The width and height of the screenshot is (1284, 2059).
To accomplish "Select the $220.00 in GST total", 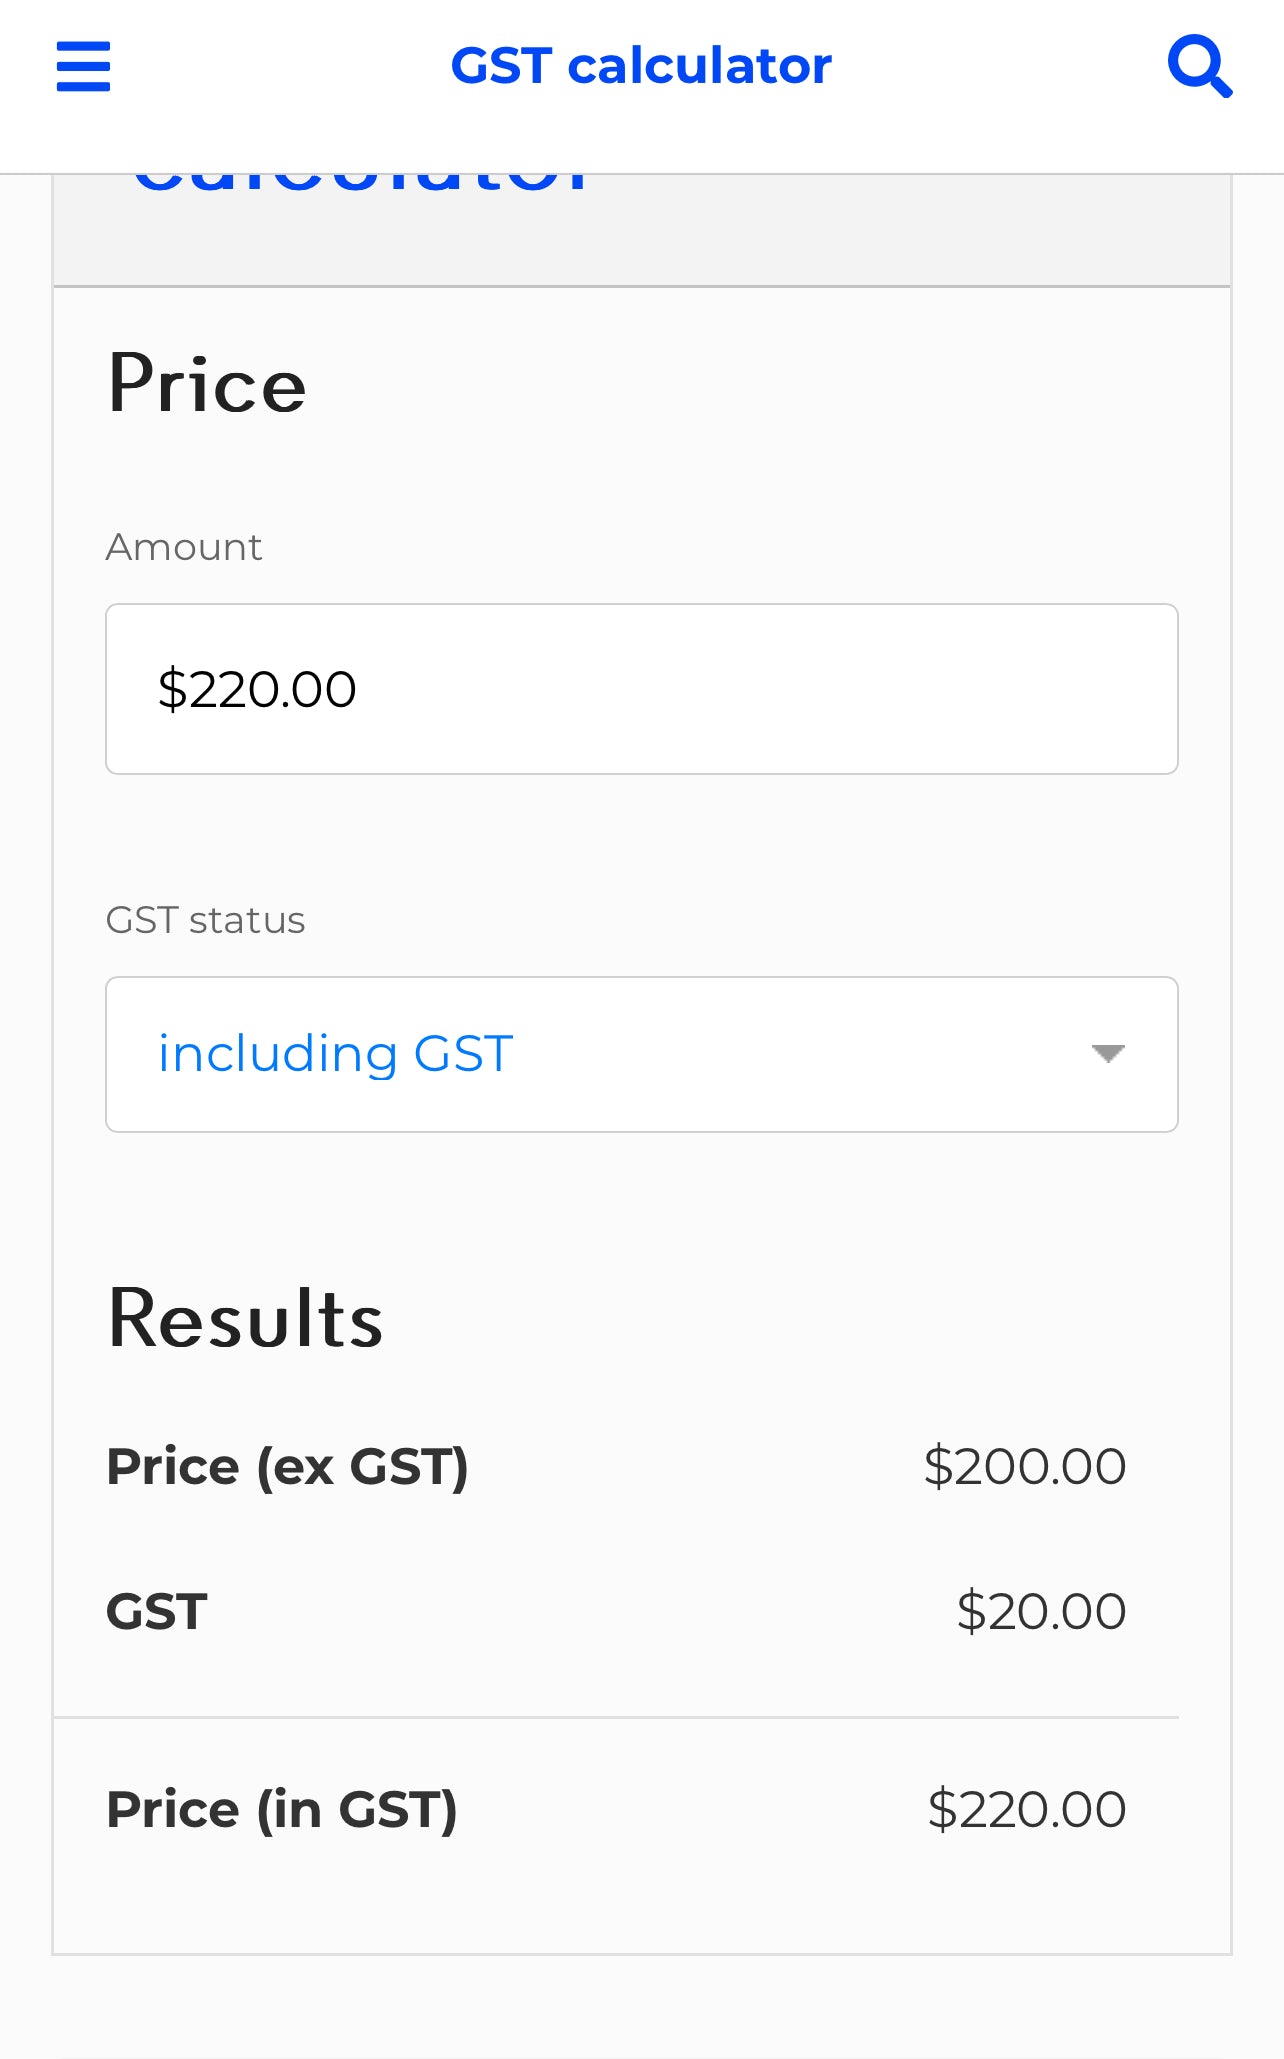I will pos(1027,1810).
